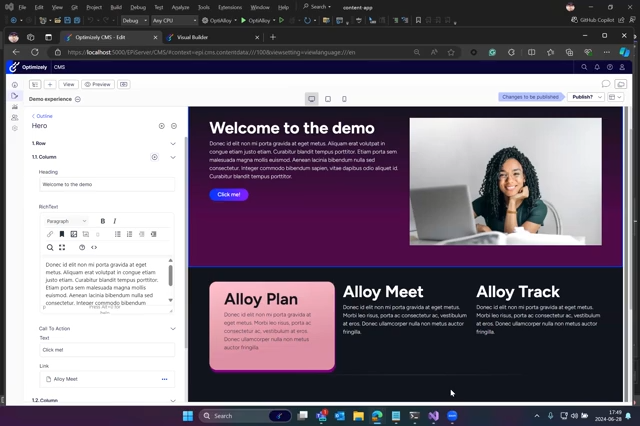This screenshot has height=426, width=640.
Task: Open Visual Studio Debug menu
Action: pyautogui.click(x=138, y=7)
